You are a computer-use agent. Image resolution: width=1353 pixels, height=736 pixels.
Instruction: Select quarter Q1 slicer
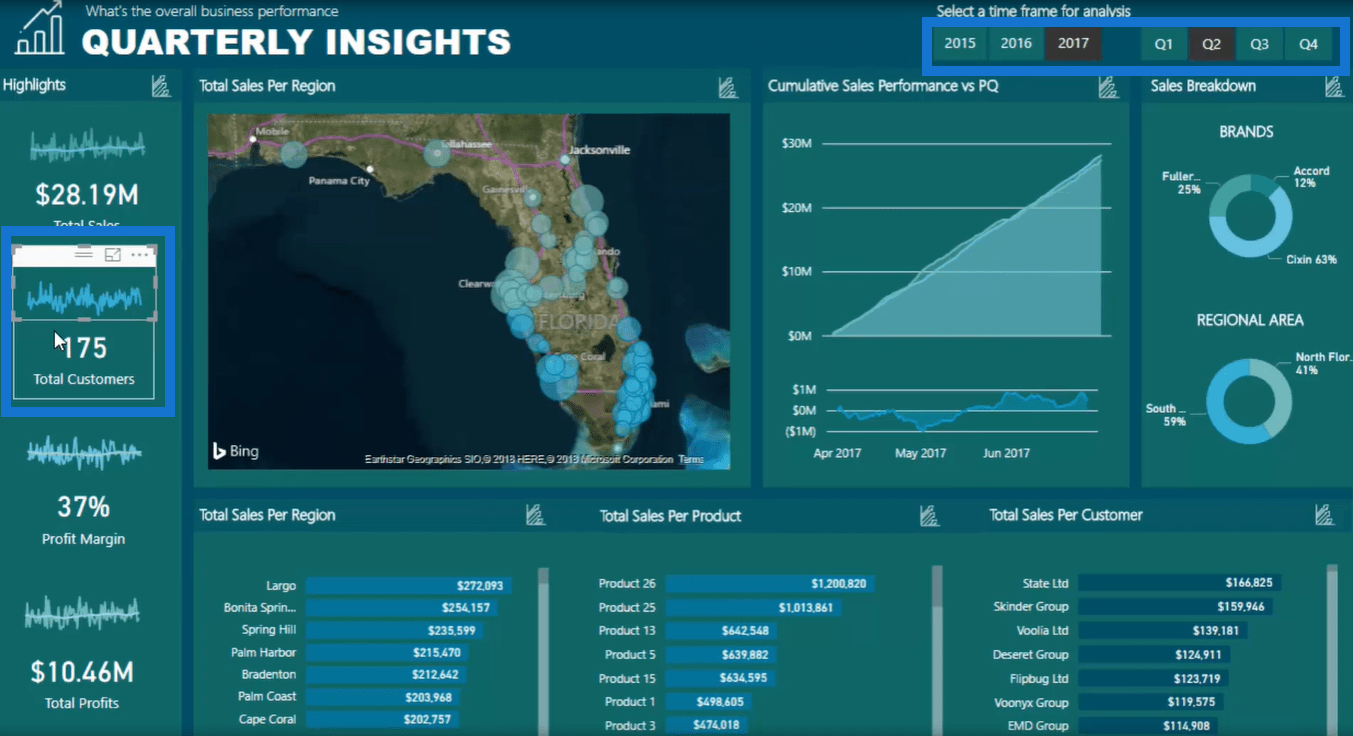[1163, 44]
